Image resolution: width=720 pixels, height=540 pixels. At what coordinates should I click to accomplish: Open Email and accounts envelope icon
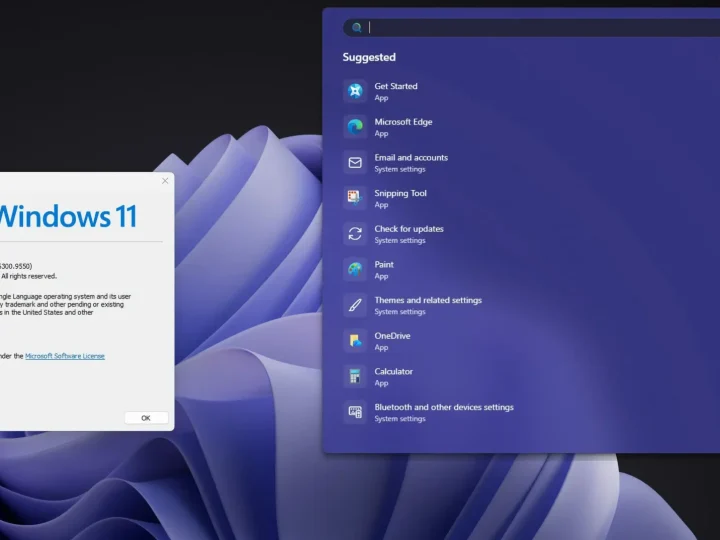355,163
